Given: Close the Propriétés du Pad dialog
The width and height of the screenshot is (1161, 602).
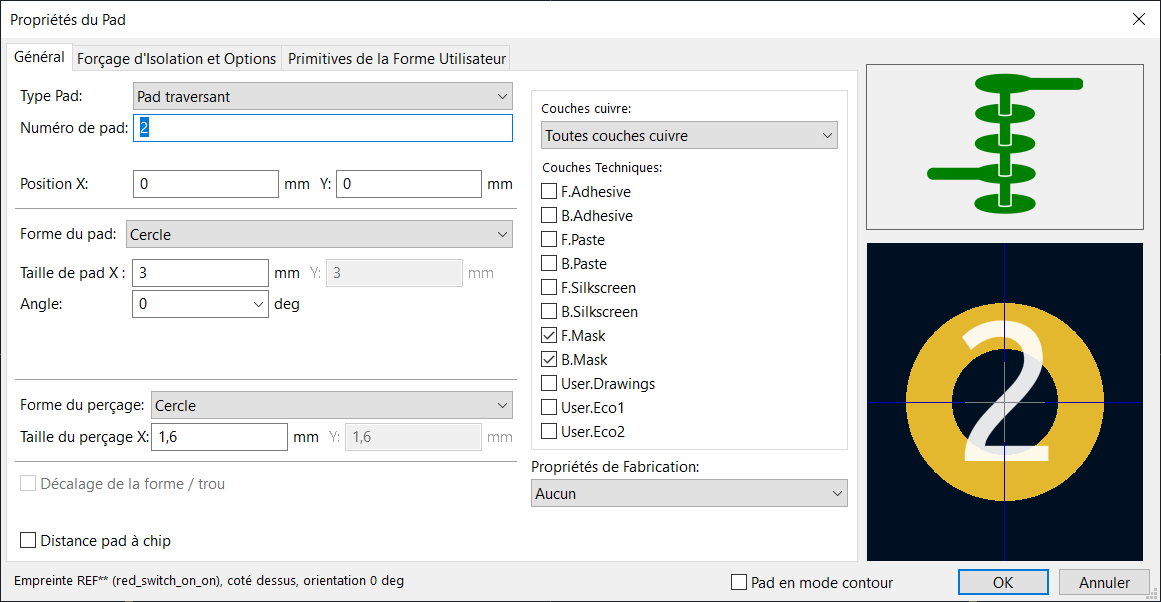Looking at the screenshot, I should click(x=1138, y=19).
